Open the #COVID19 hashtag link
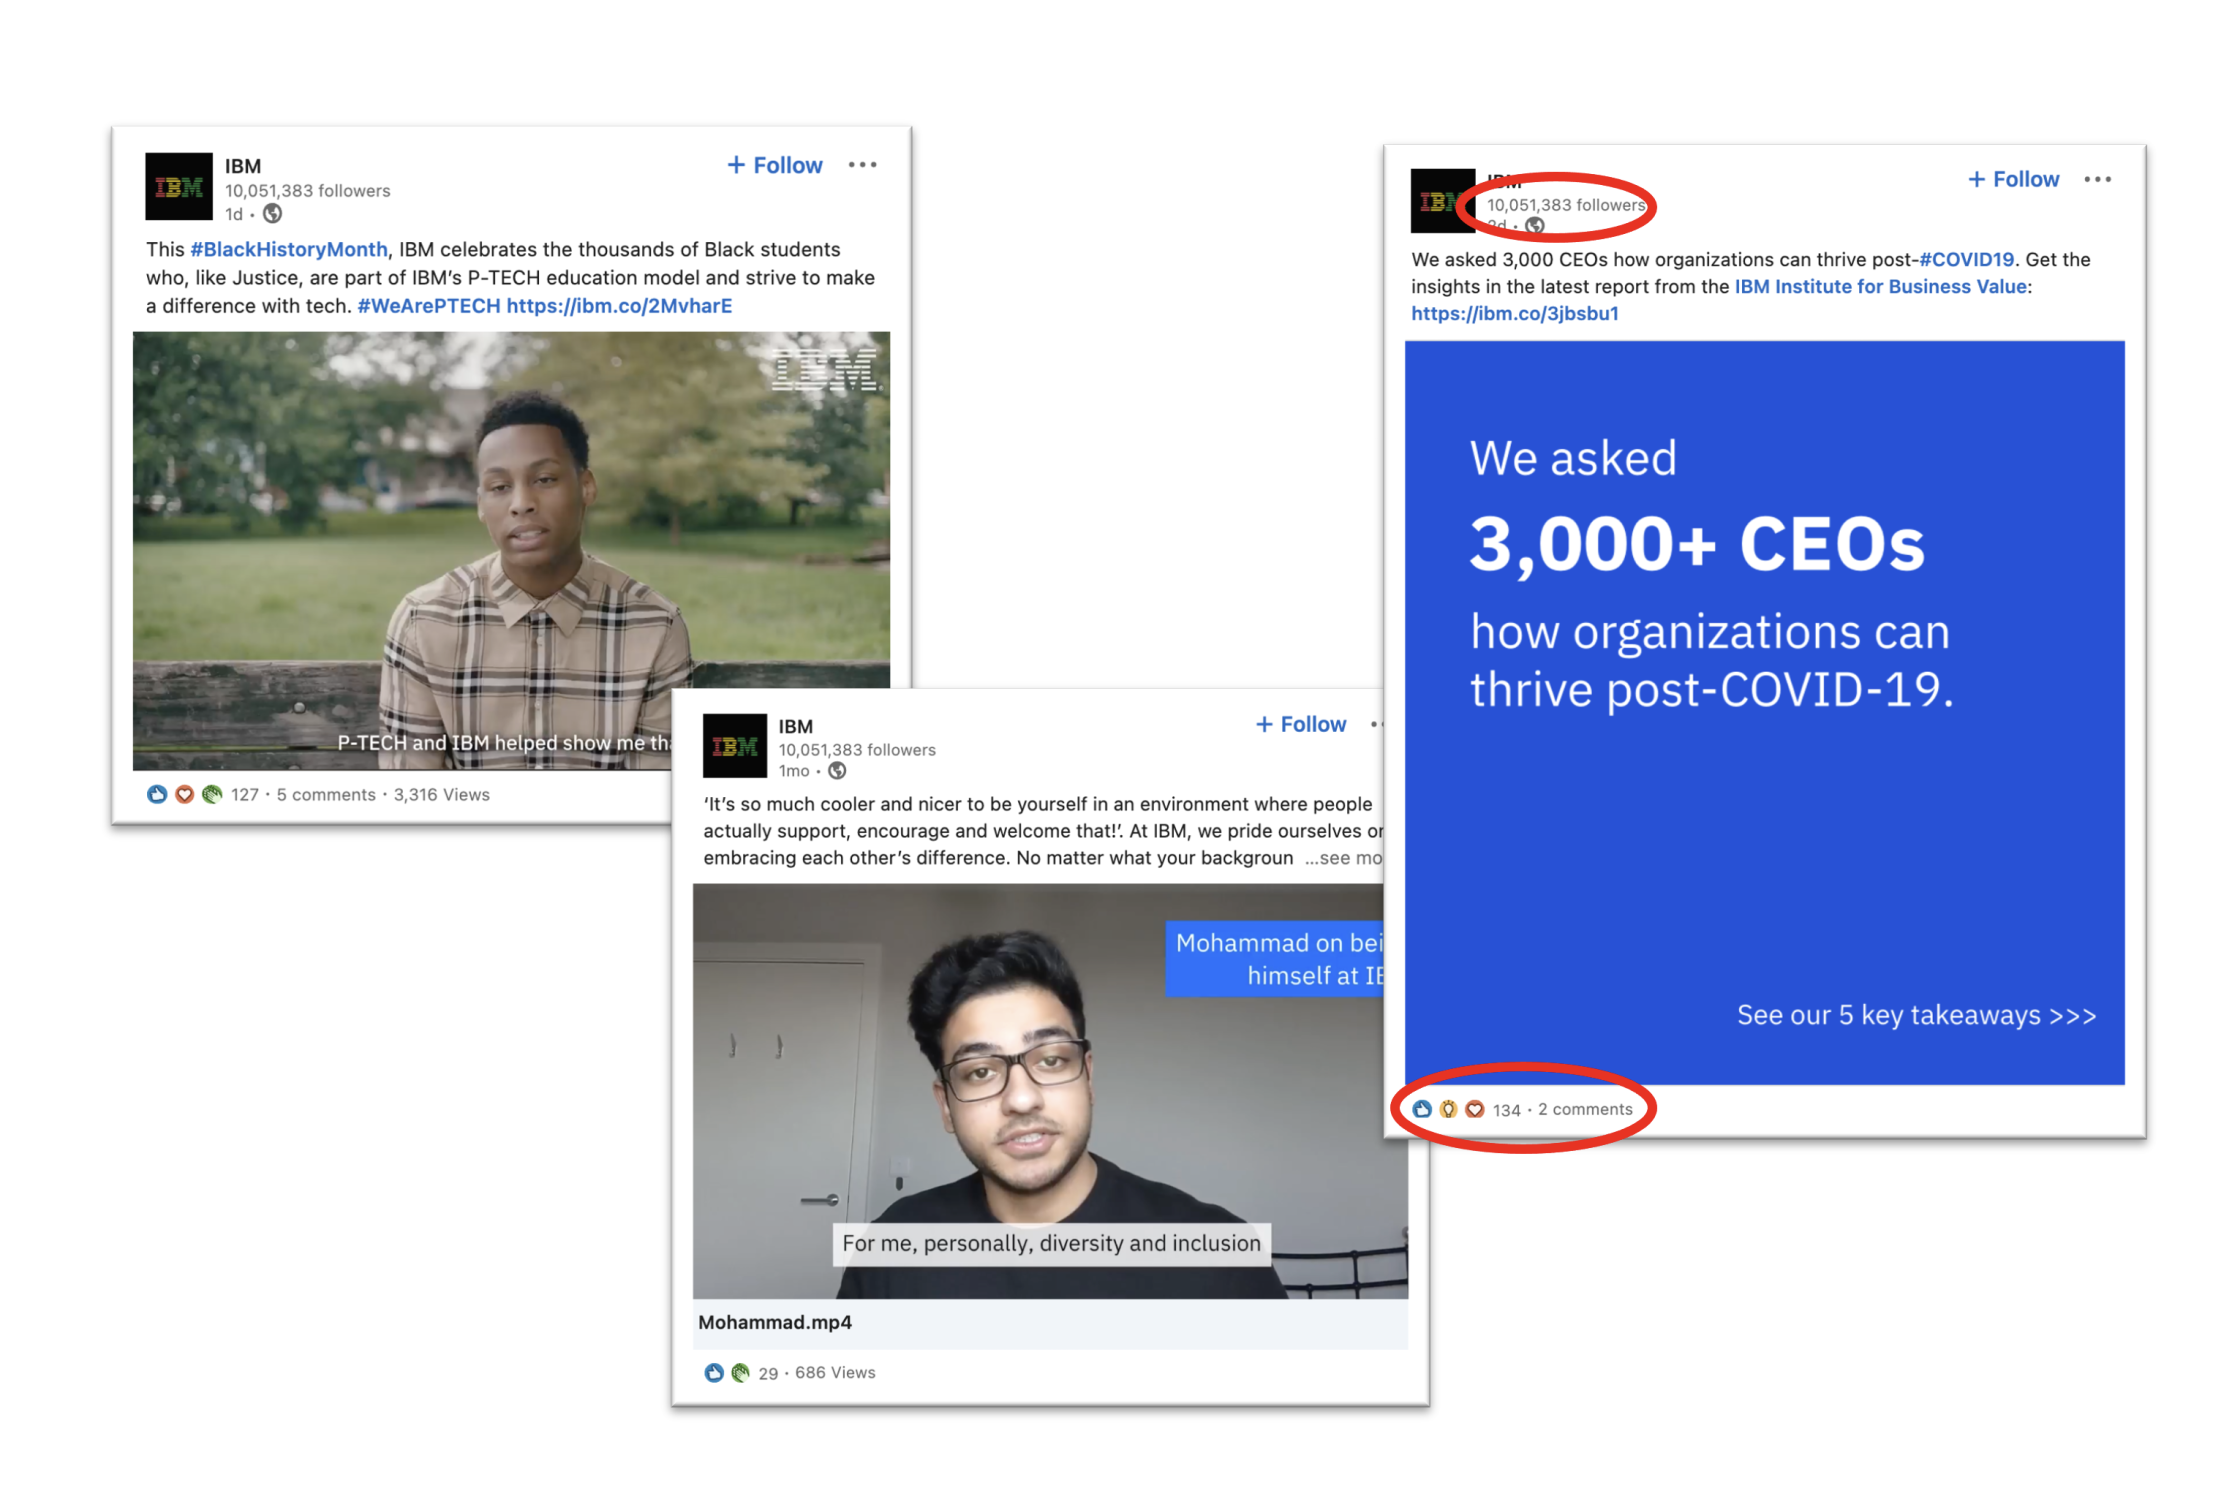 [x=1967, y=259]
